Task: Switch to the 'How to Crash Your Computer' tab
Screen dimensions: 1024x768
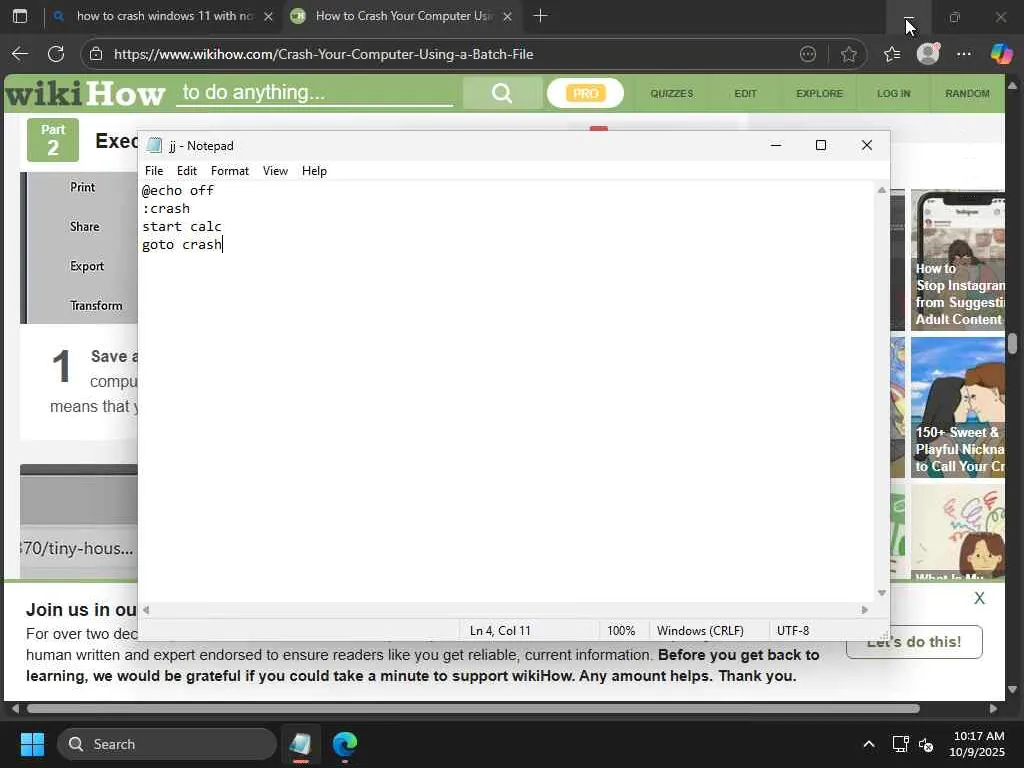Action: coord(403,16)
